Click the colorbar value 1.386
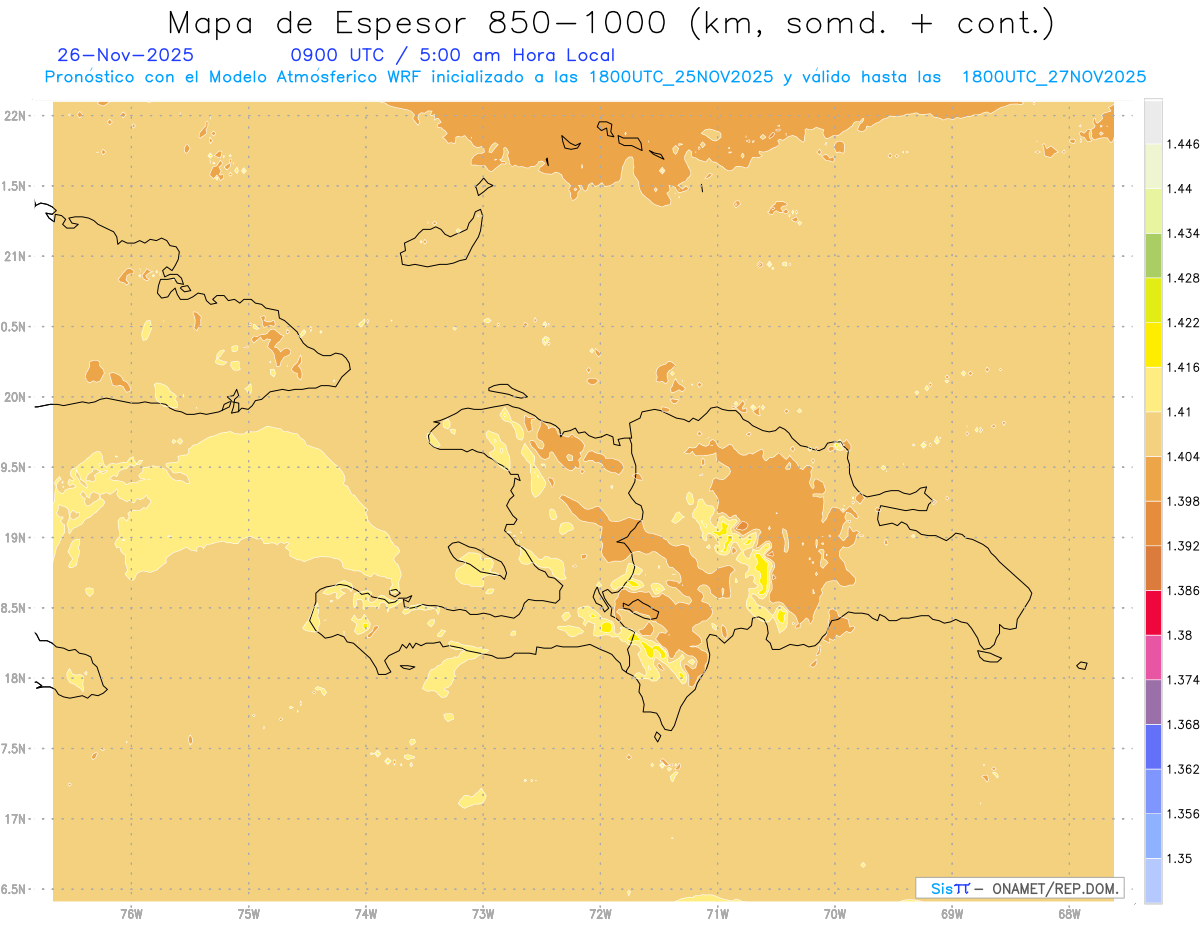The height and width of the screenshot is (927, 1200). pos(1185,591)
